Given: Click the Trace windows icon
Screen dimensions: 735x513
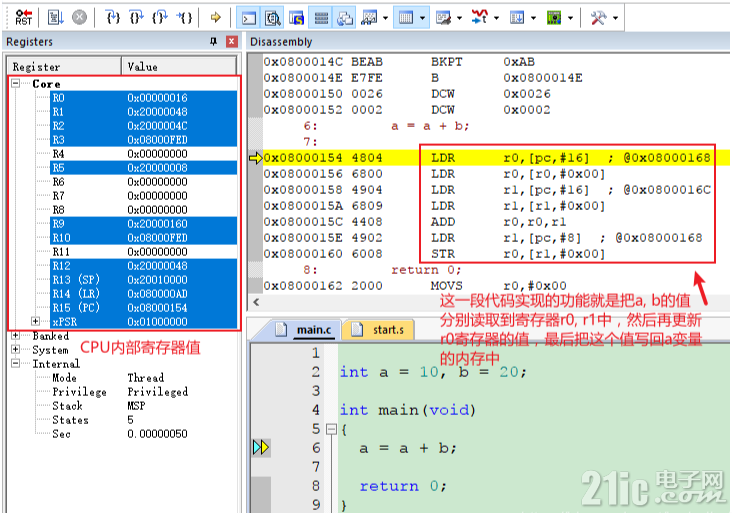Looking at the screenshot, I should tap(517, 18).
